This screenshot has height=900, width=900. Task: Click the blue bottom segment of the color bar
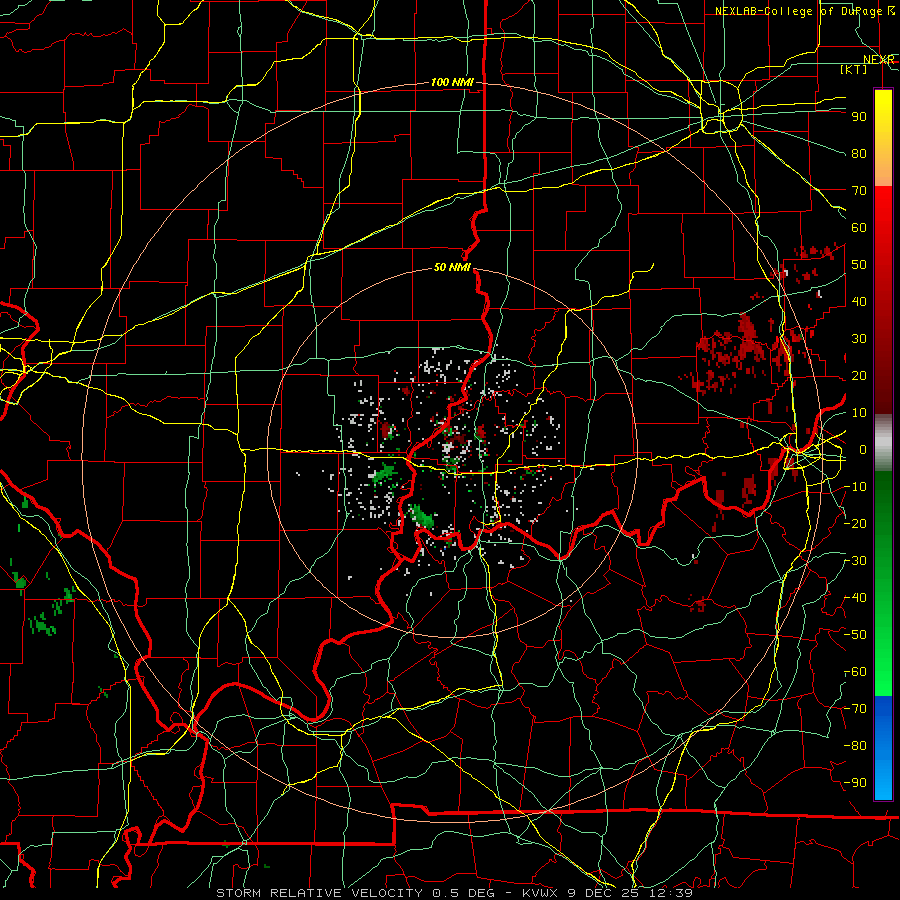point(883,748)
